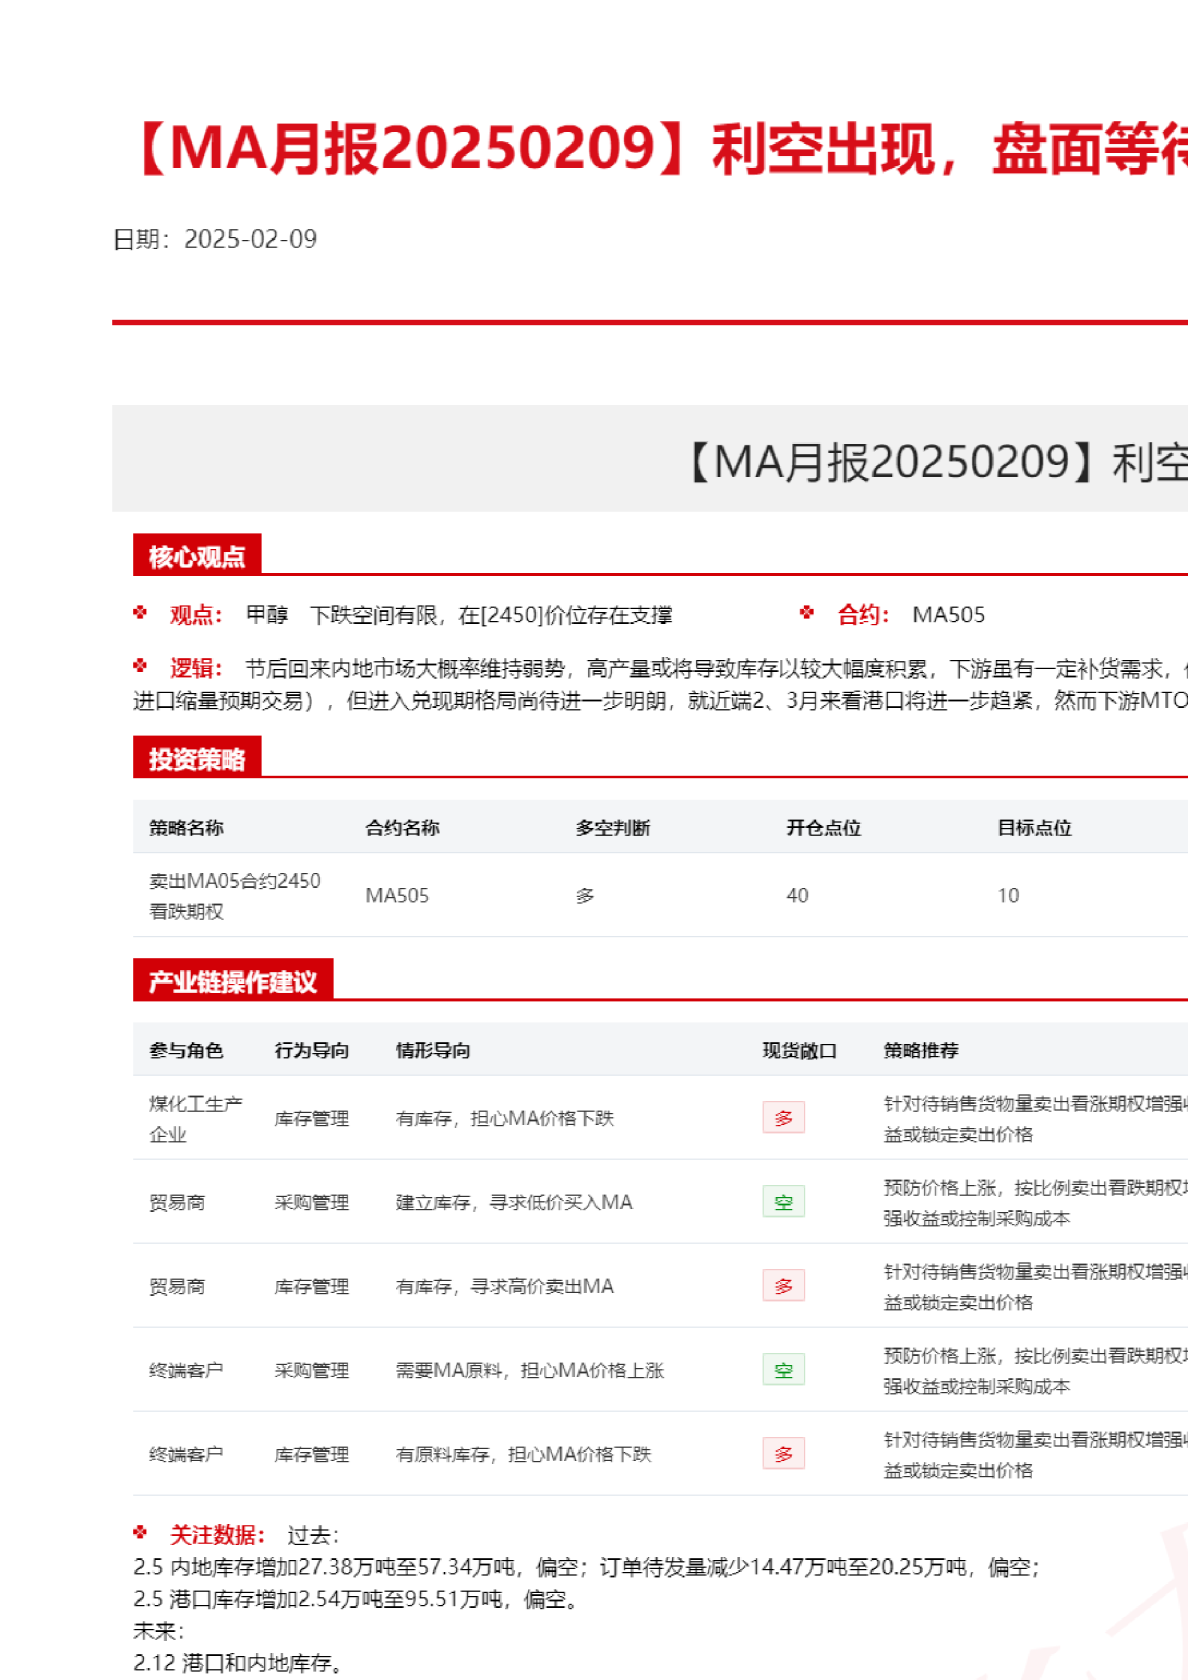Click the date text 2025-02-09
The height and width of the screenshot is (1680, 1188).
(250, 239)
